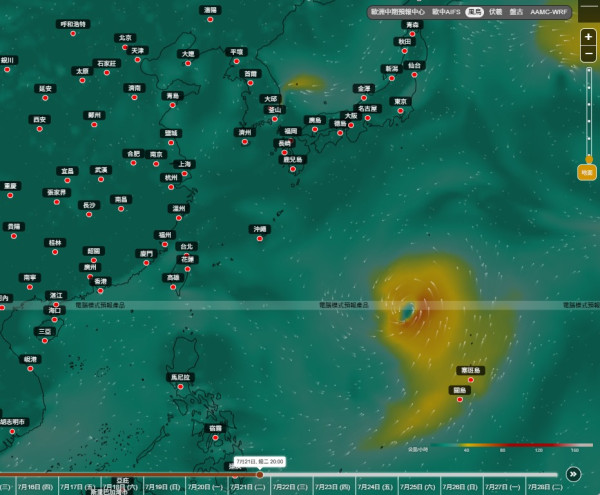Select the 歐洲中期預報中心 model tab
600x495 pixels.
point(398,12)
